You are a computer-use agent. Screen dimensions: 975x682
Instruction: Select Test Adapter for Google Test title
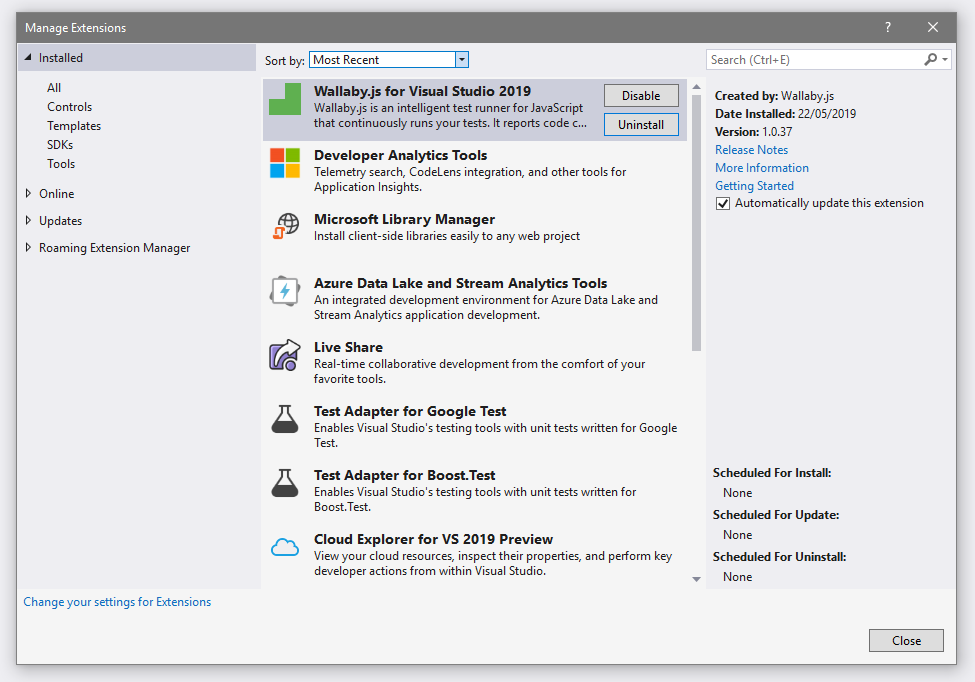(410, 412)
